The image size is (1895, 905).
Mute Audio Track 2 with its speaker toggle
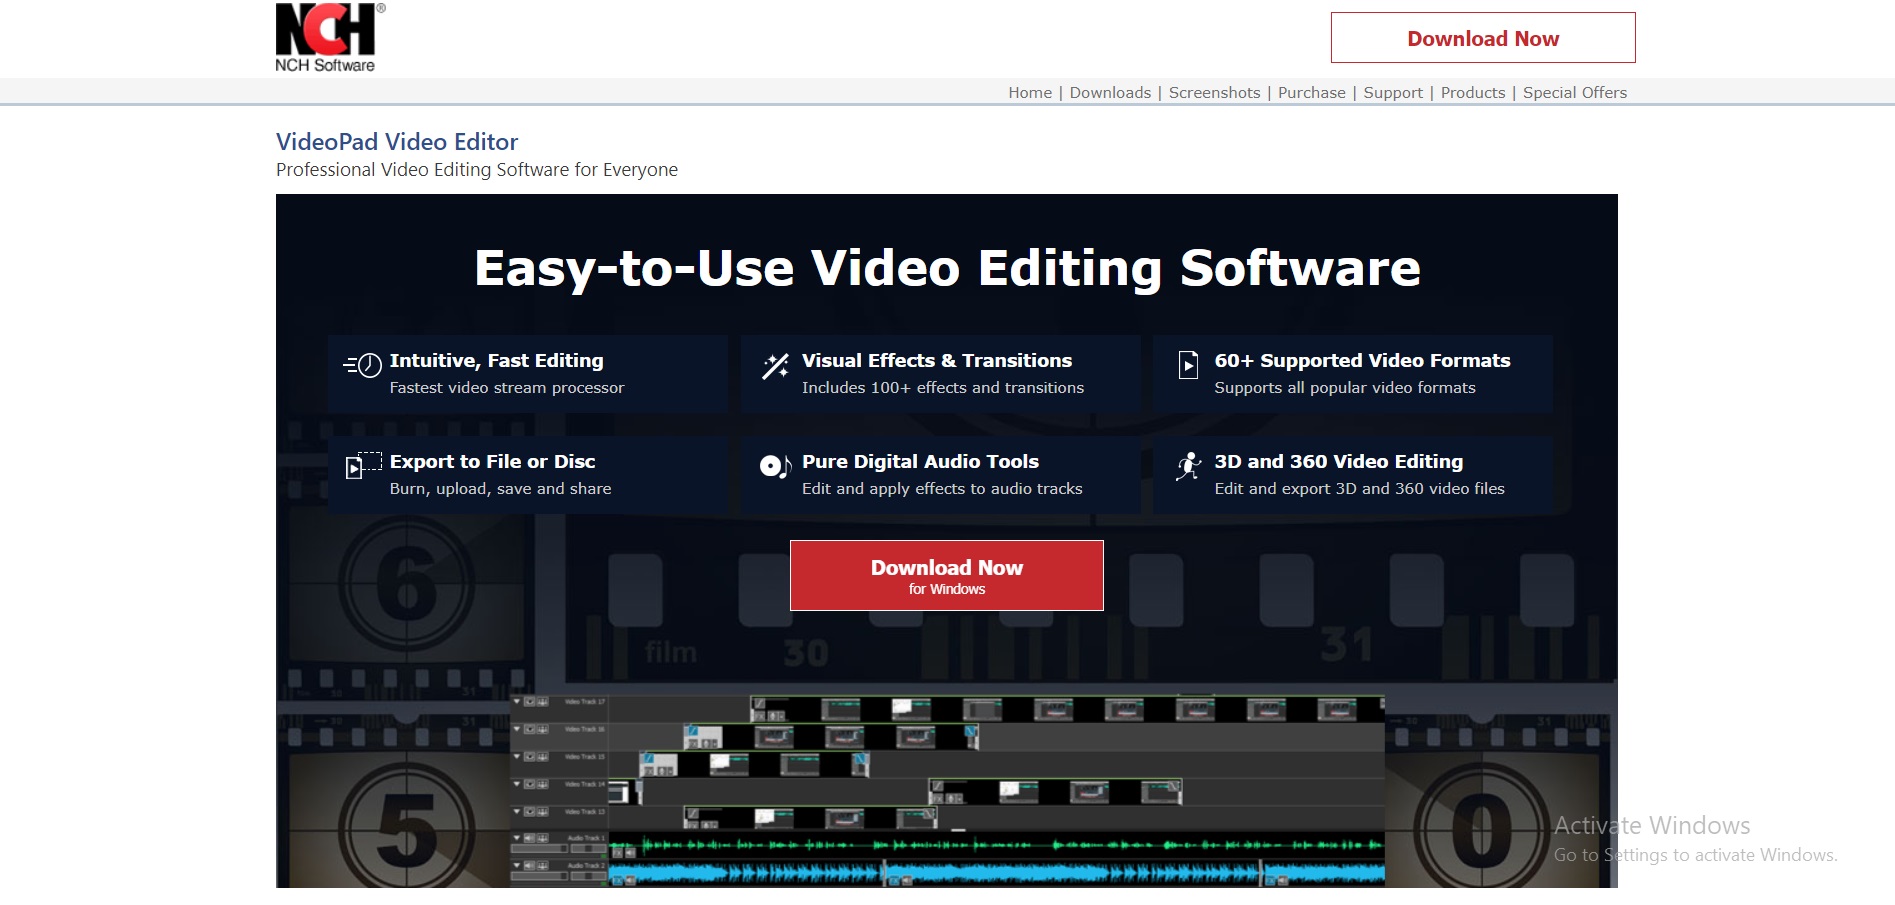[529, 865]
